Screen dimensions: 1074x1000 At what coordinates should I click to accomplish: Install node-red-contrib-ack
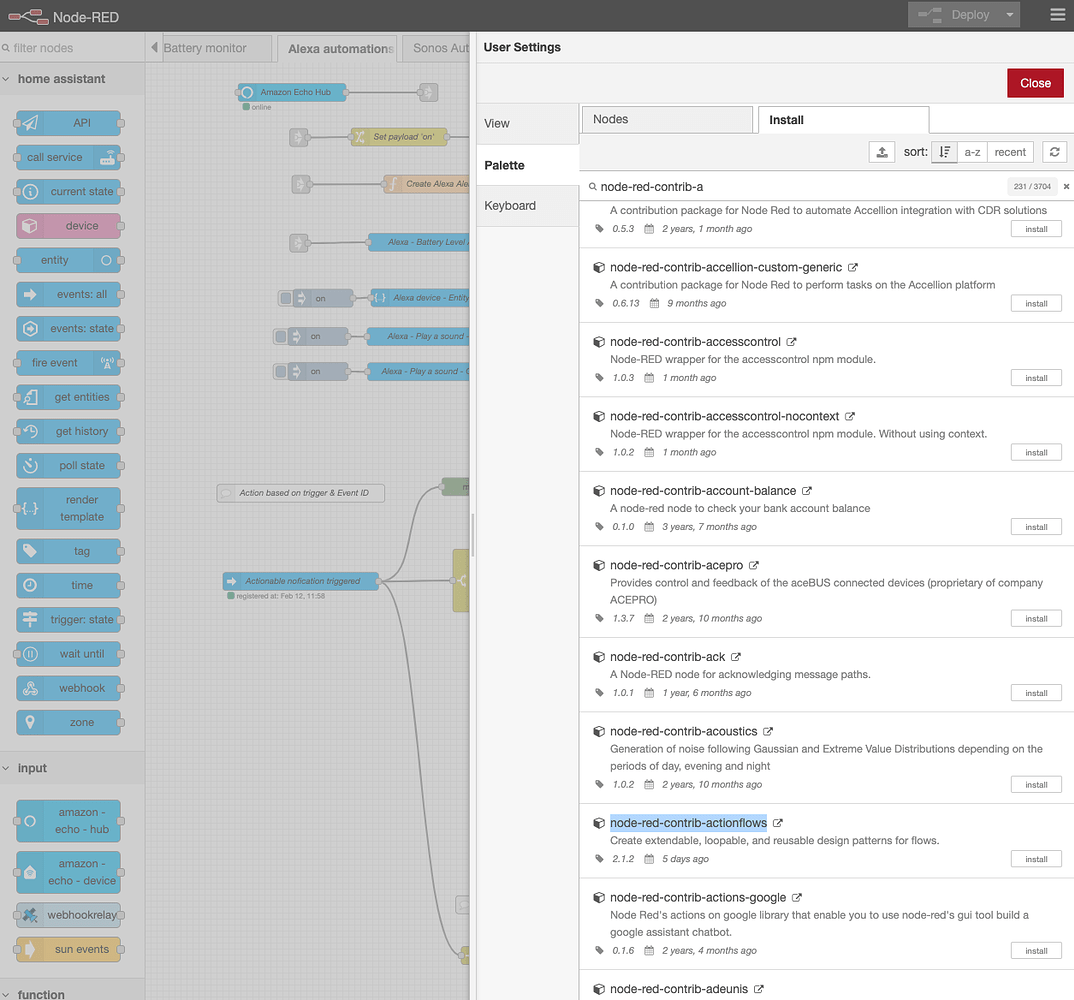tap(1036, 693)
